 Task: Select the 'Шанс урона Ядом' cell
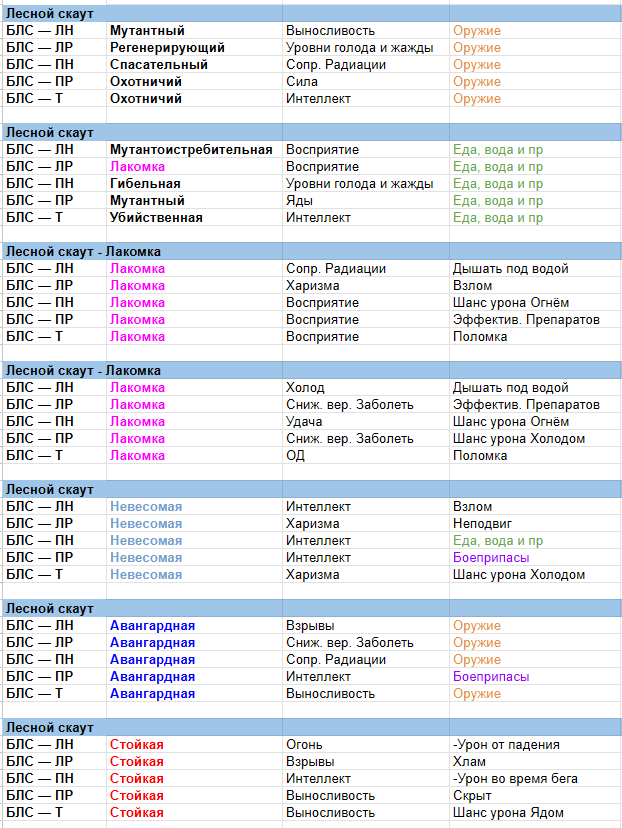point(535,812)
